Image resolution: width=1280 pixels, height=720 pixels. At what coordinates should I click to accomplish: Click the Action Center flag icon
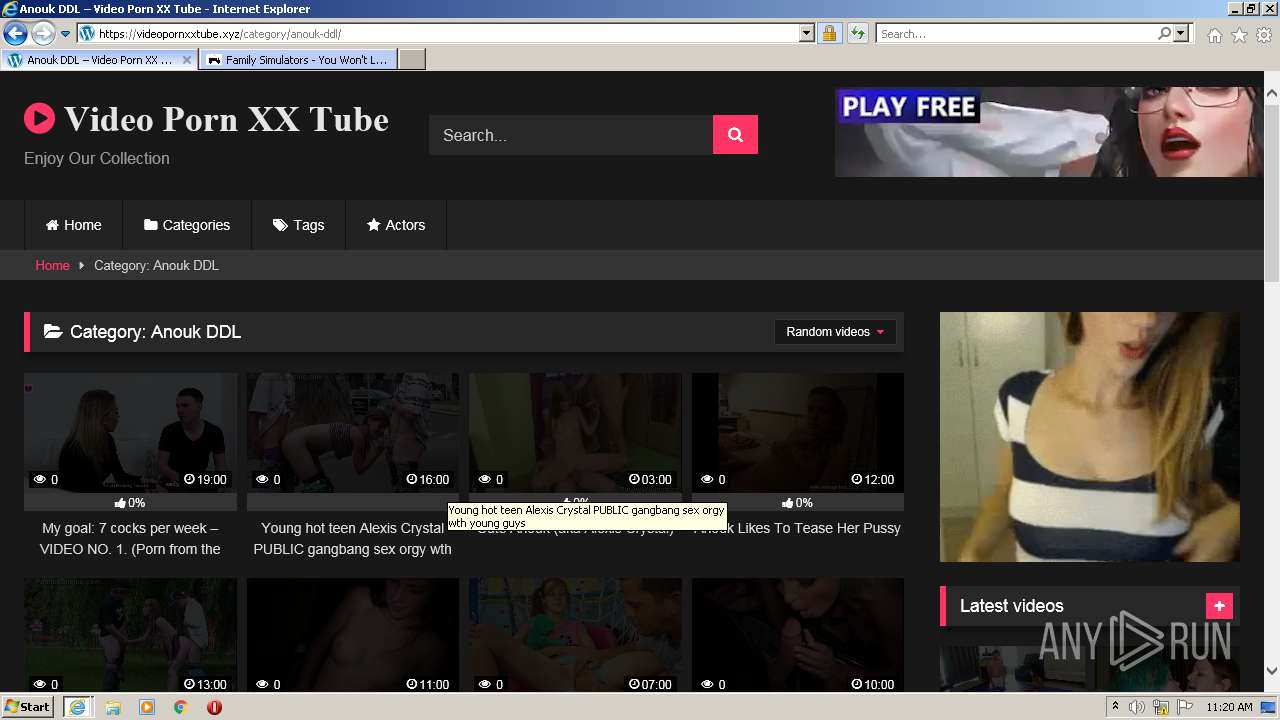(1185, 707)
